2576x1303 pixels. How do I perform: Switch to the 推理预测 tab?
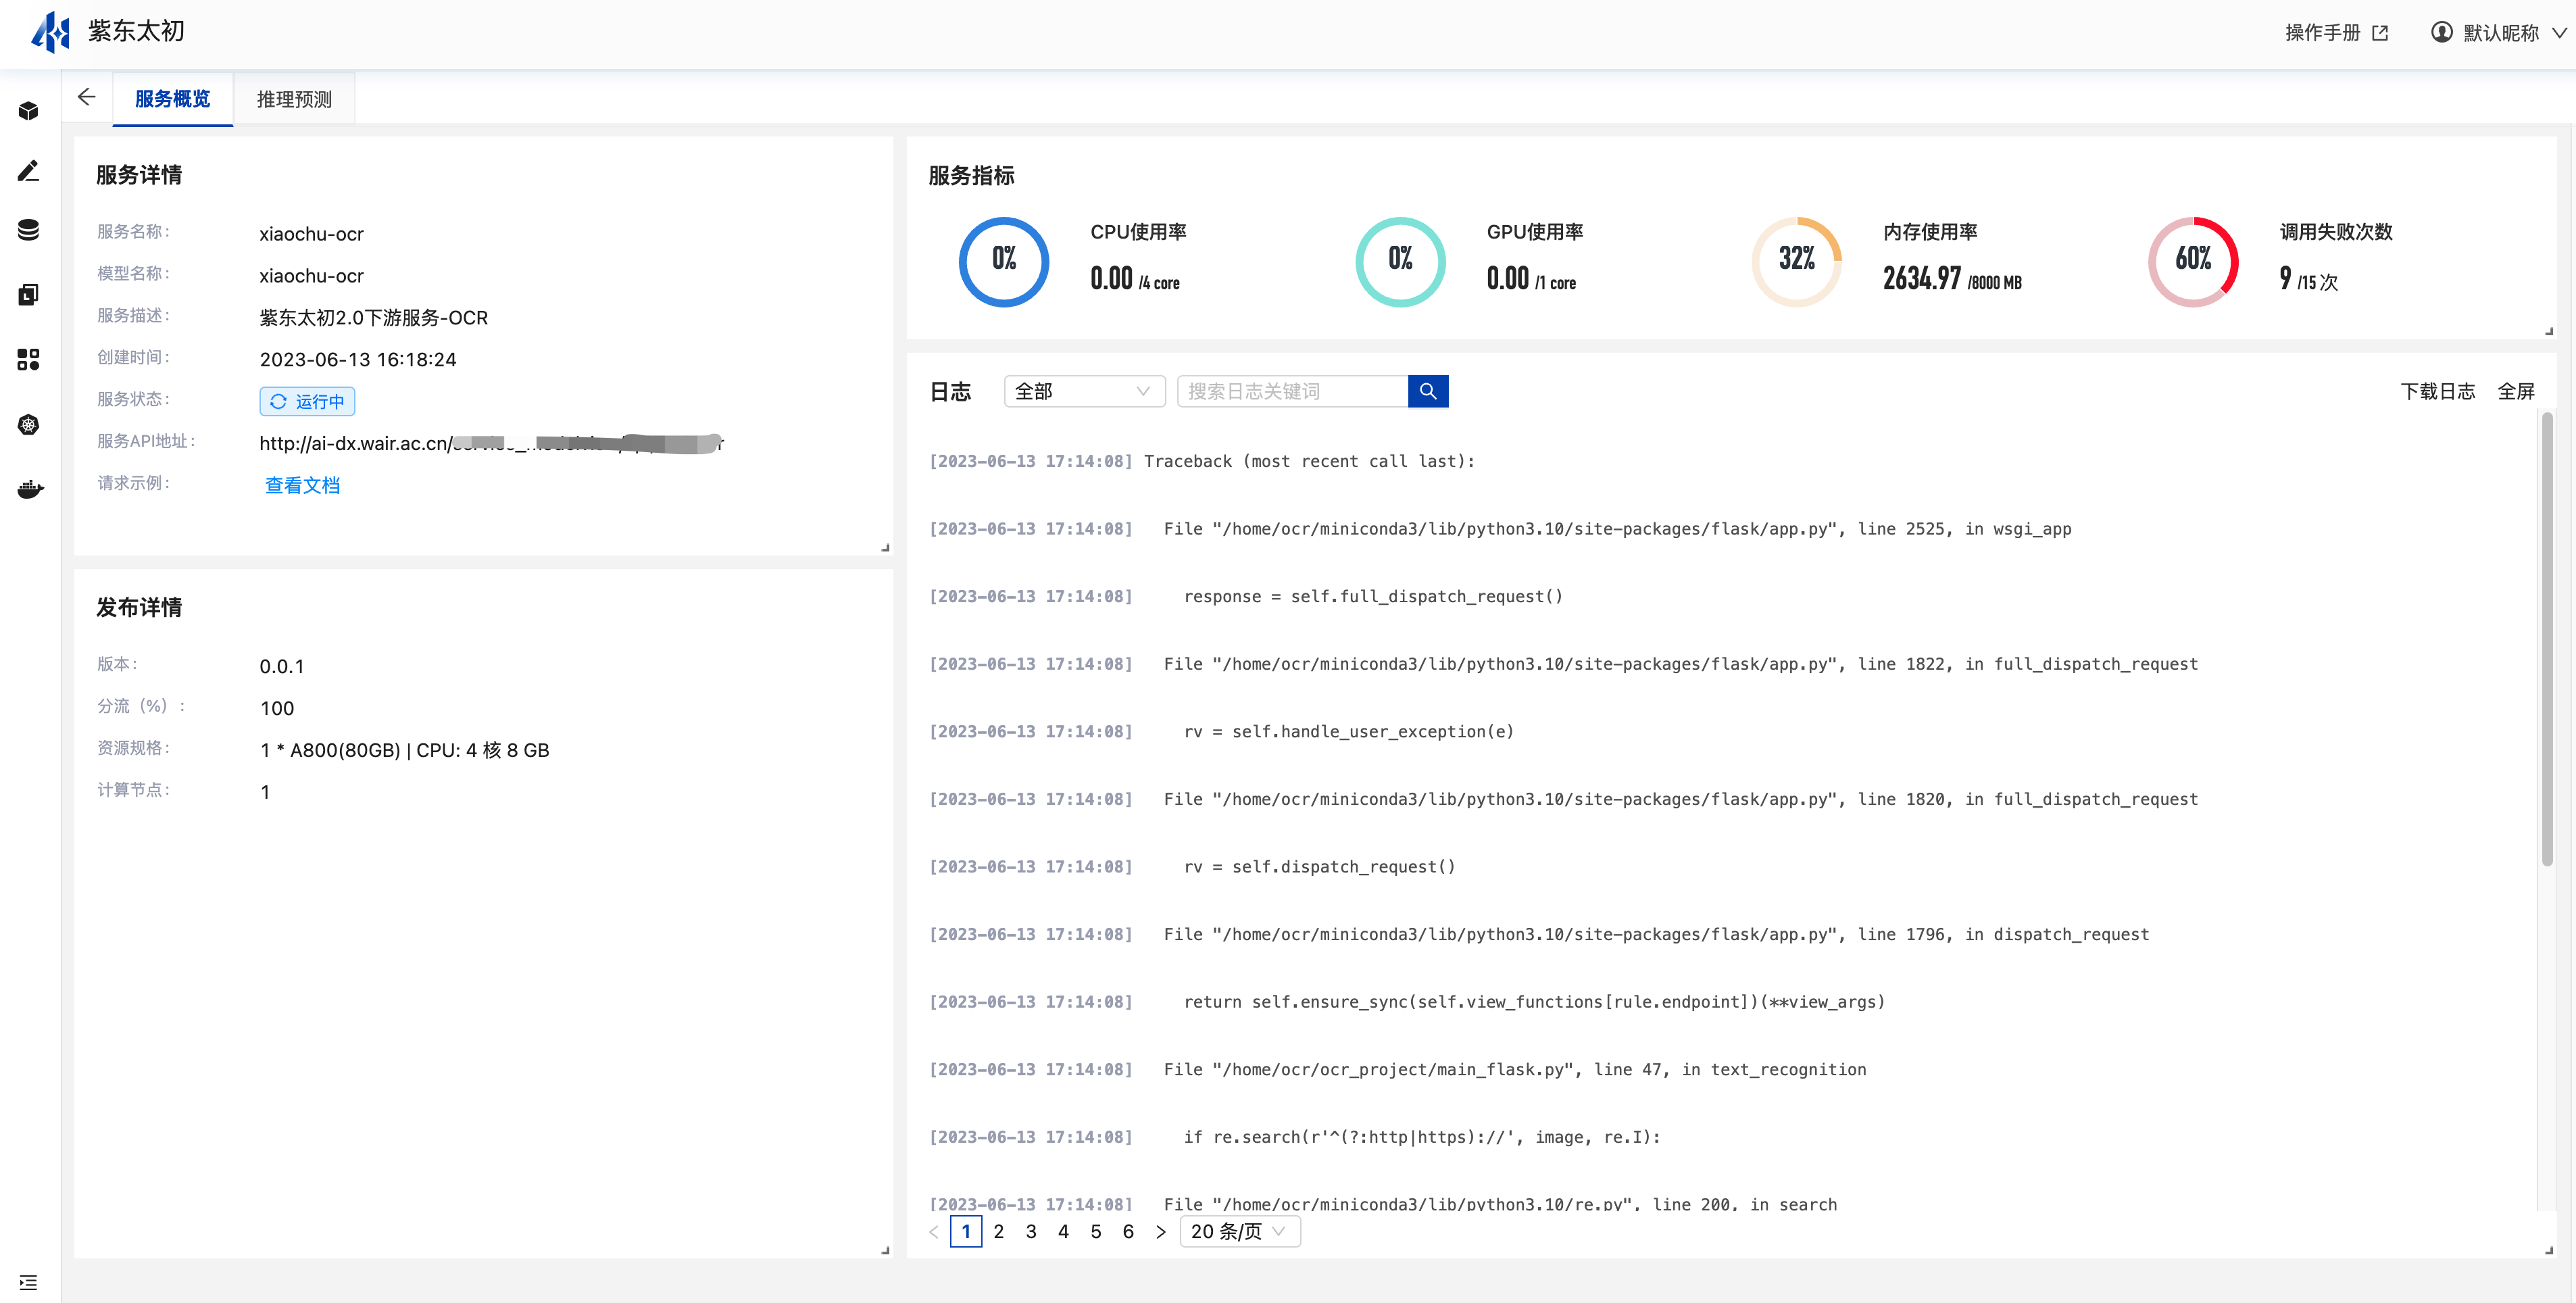294,99
